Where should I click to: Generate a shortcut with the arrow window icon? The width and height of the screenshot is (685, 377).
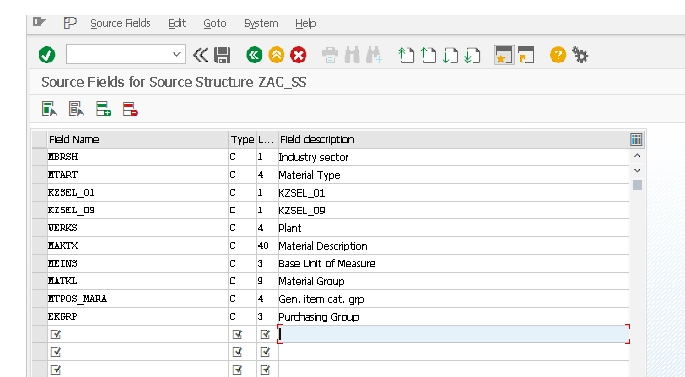tap(526, 55)
